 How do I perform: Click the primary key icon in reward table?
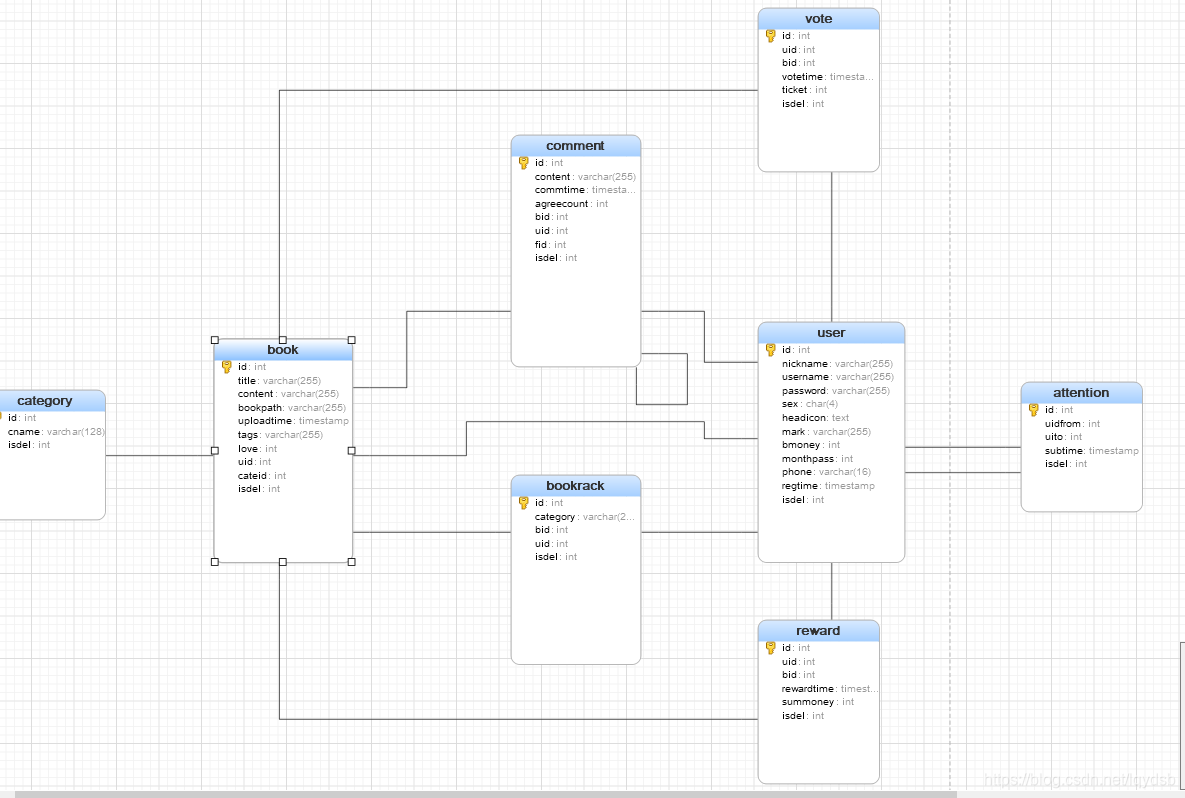coord(770,648)
